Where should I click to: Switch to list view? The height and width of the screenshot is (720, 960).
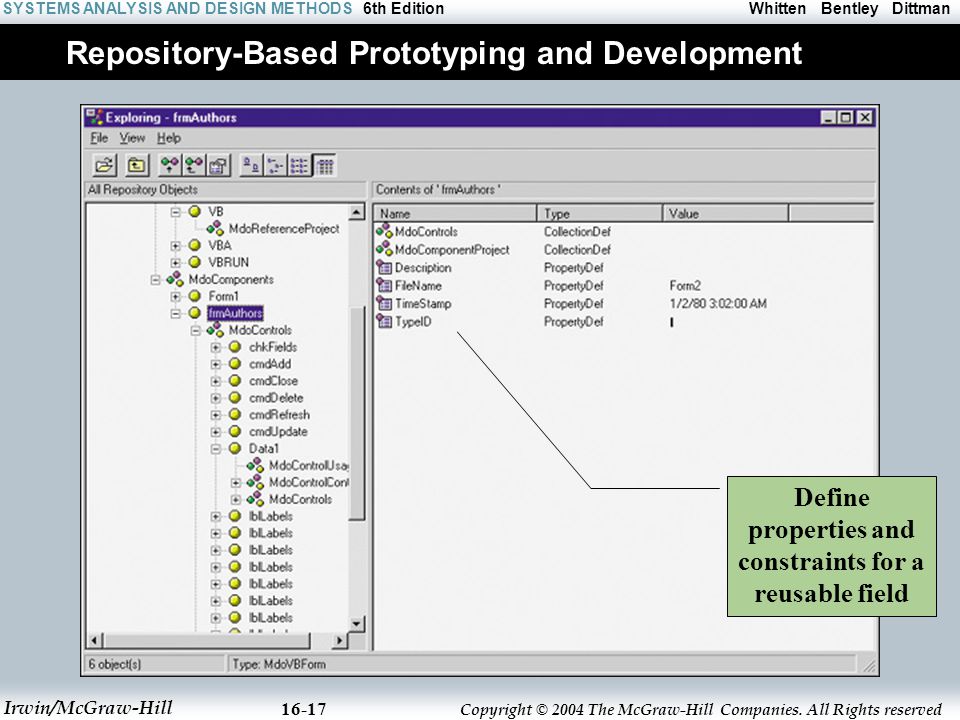click(x=300, y=165)
